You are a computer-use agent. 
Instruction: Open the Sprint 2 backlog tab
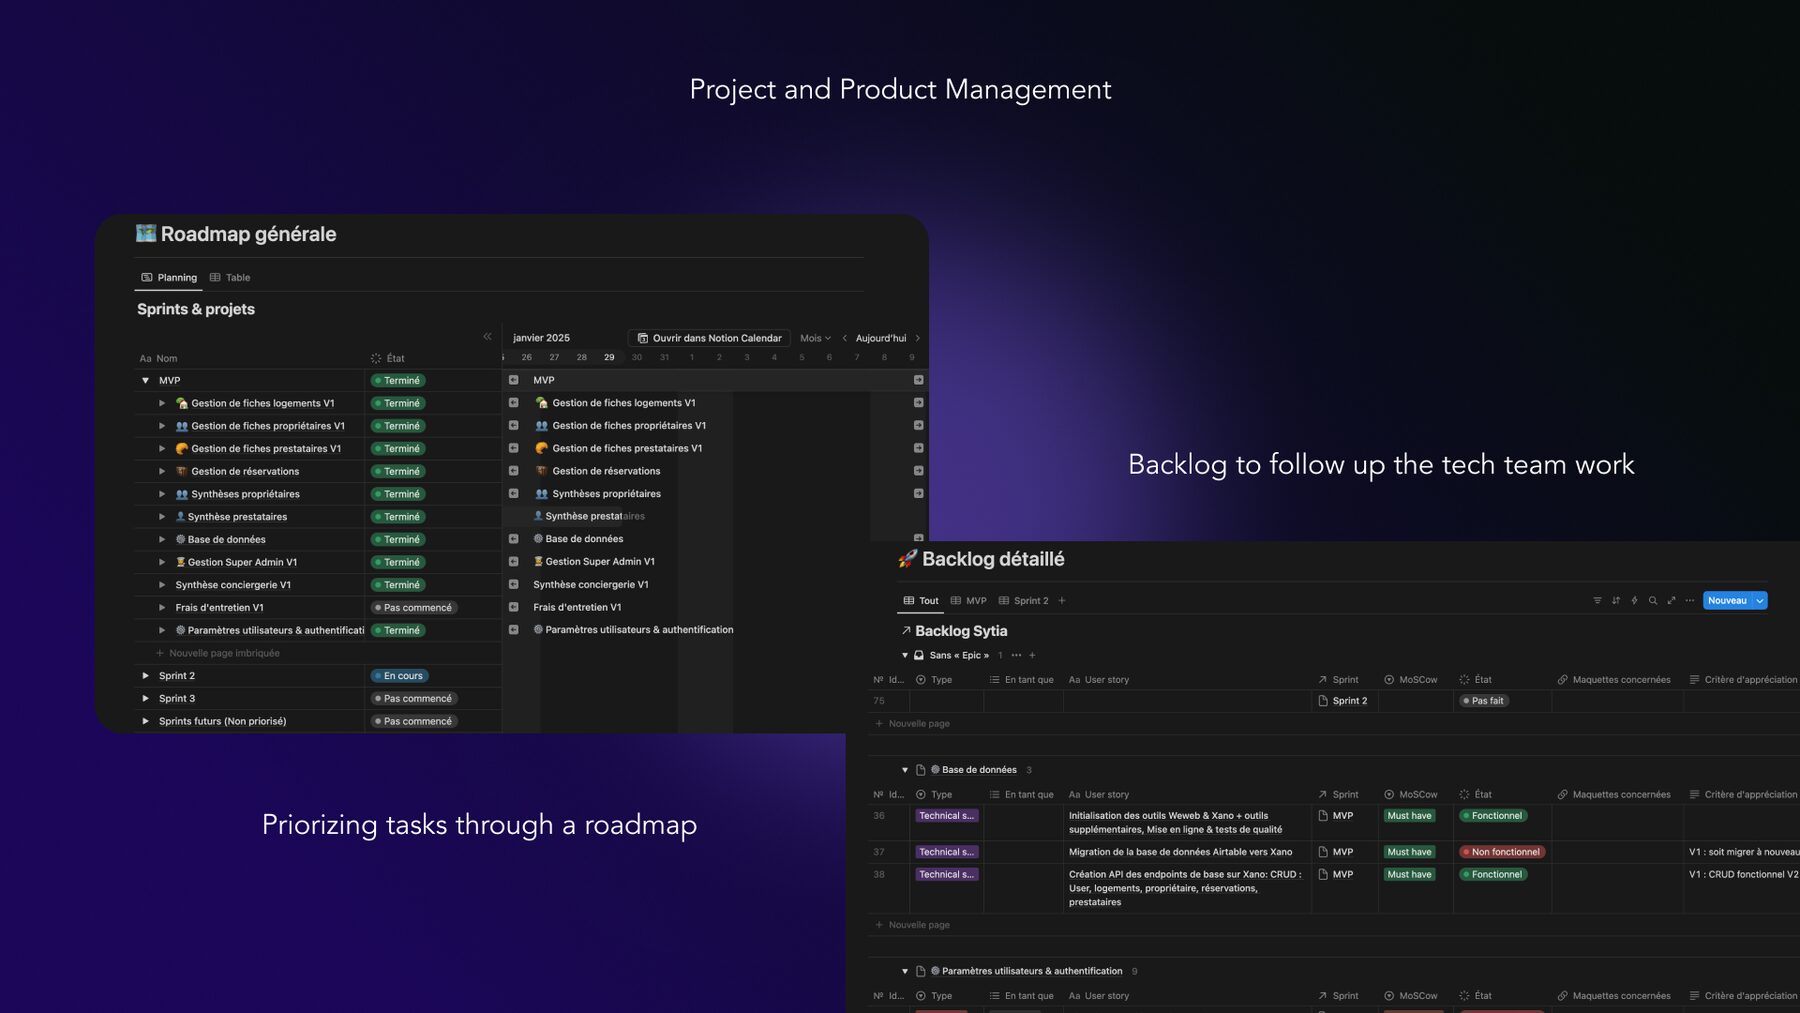(1024, 601)
